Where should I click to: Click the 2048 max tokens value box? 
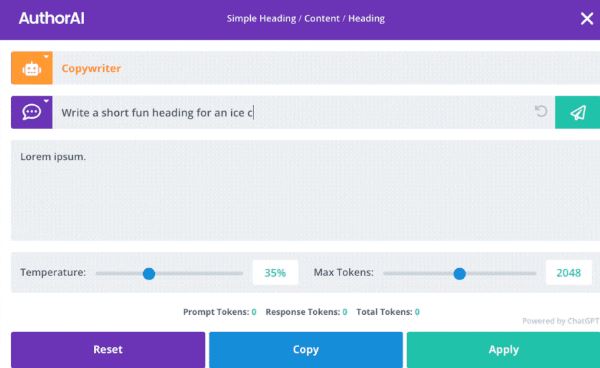tap(569, 273)
